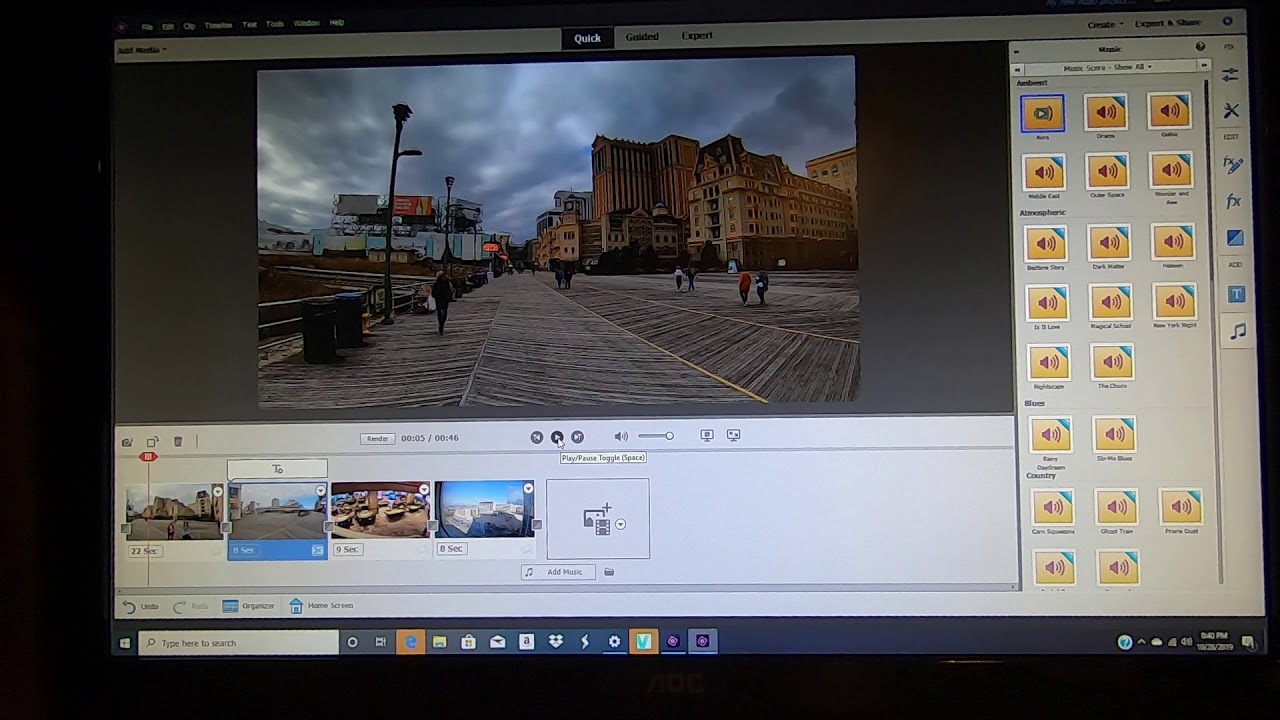Adjust the volume slider
The image size is (1280, 720).
coord(656,436)
